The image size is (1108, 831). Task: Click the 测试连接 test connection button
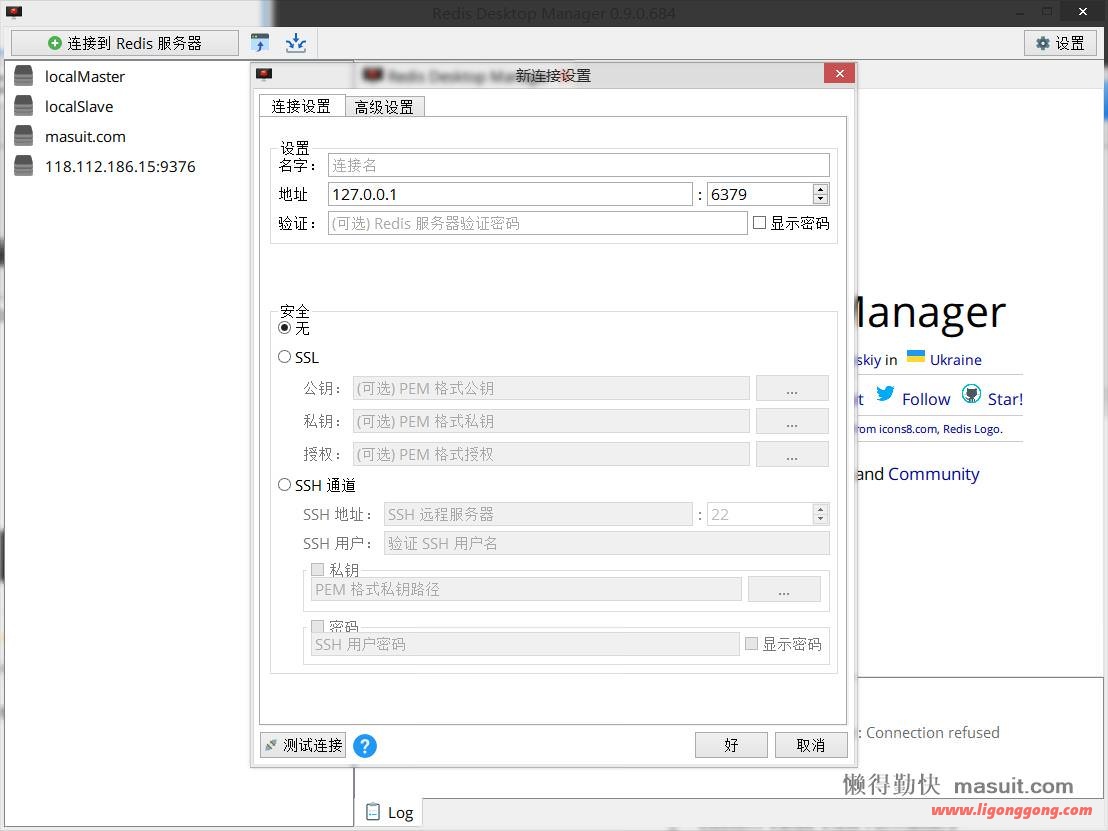click(303, 745)
